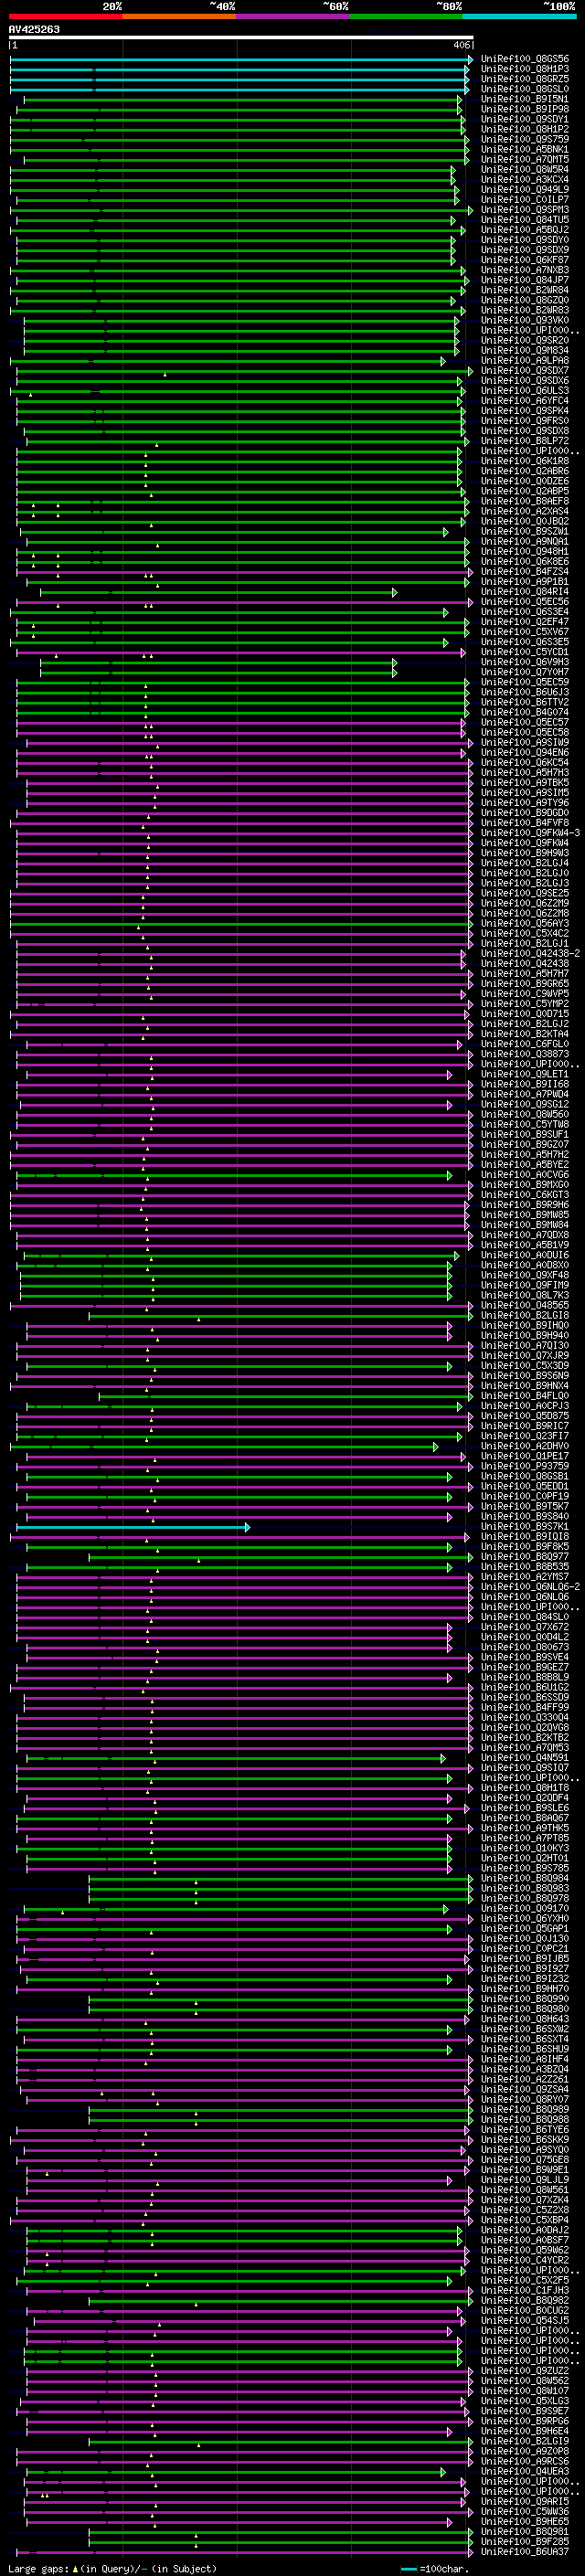
Task: Select the UniRef100_Q8GSB1 label
Action: coord(525,1476)
